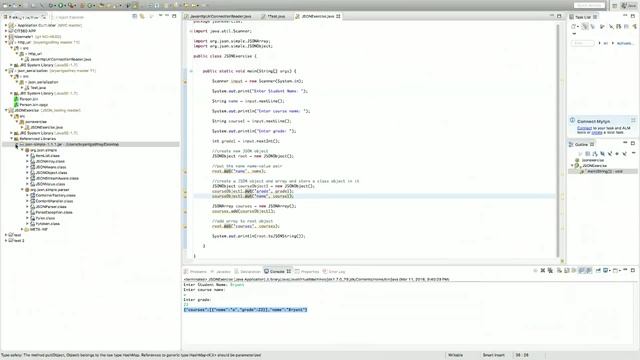Select the Person.bin.oops file
The image size is (640, 360).
click(33, 105)
